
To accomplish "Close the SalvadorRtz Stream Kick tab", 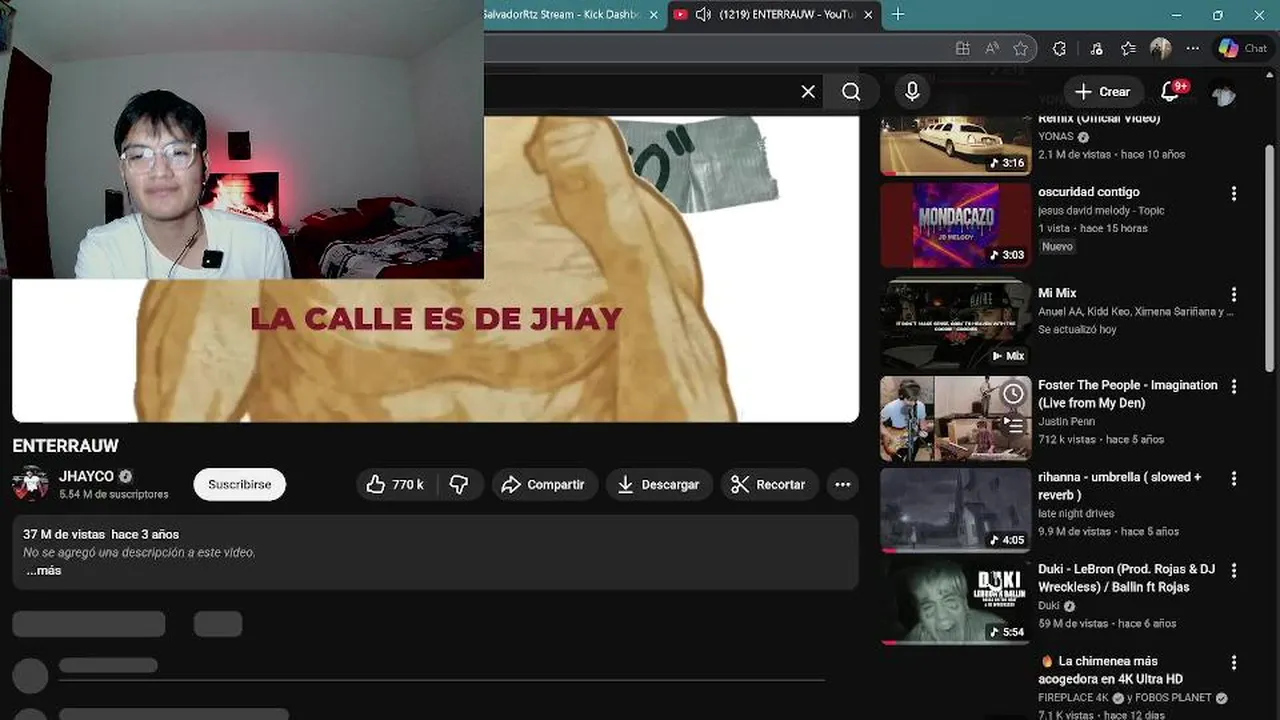I will 654,14.
